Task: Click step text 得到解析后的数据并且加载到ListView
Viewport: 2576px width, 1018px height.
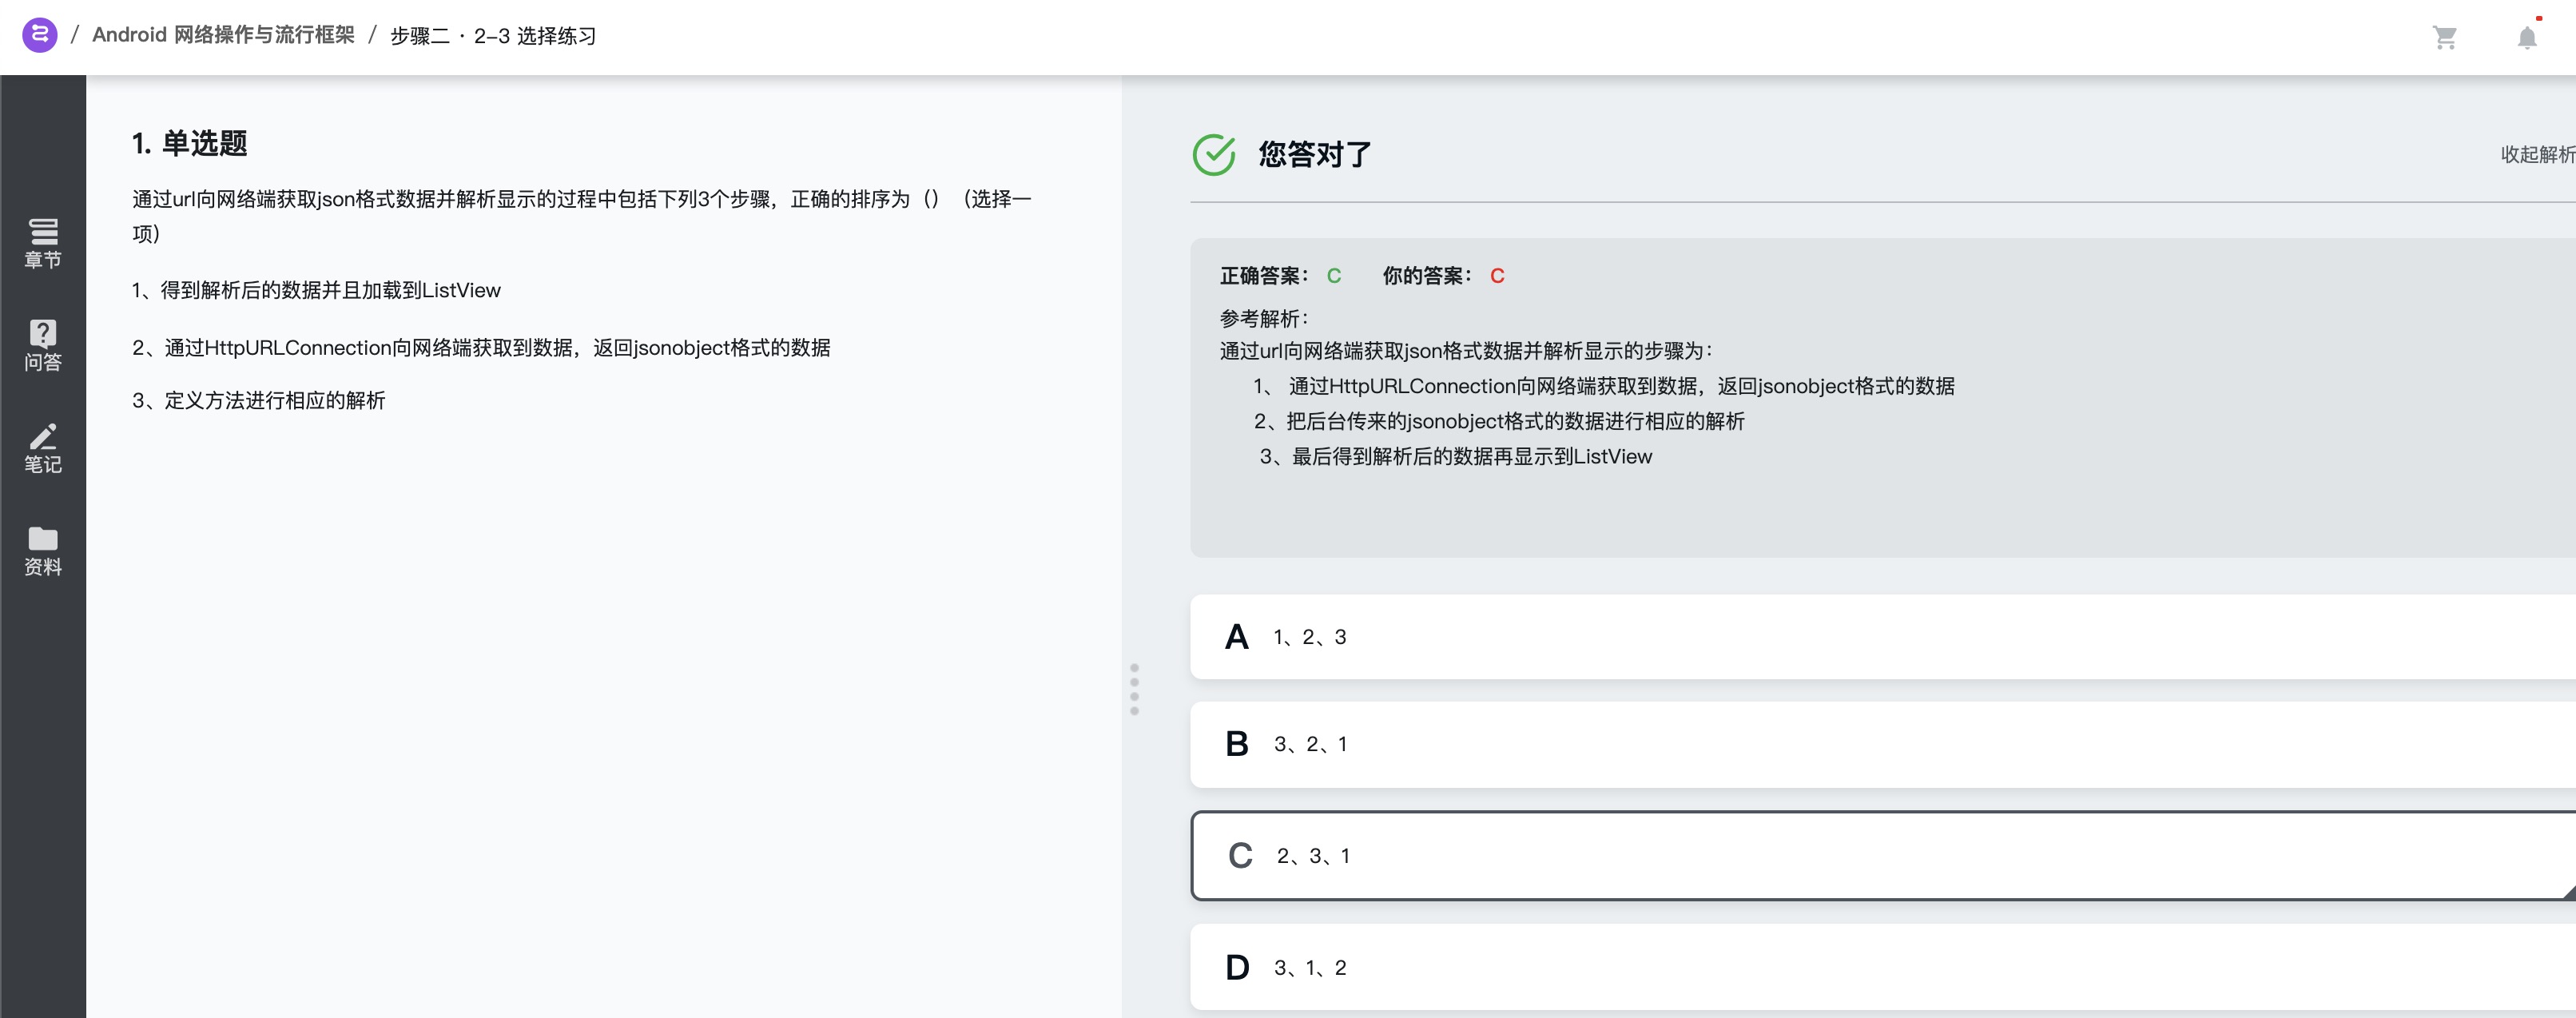Action: pos(331,290)
